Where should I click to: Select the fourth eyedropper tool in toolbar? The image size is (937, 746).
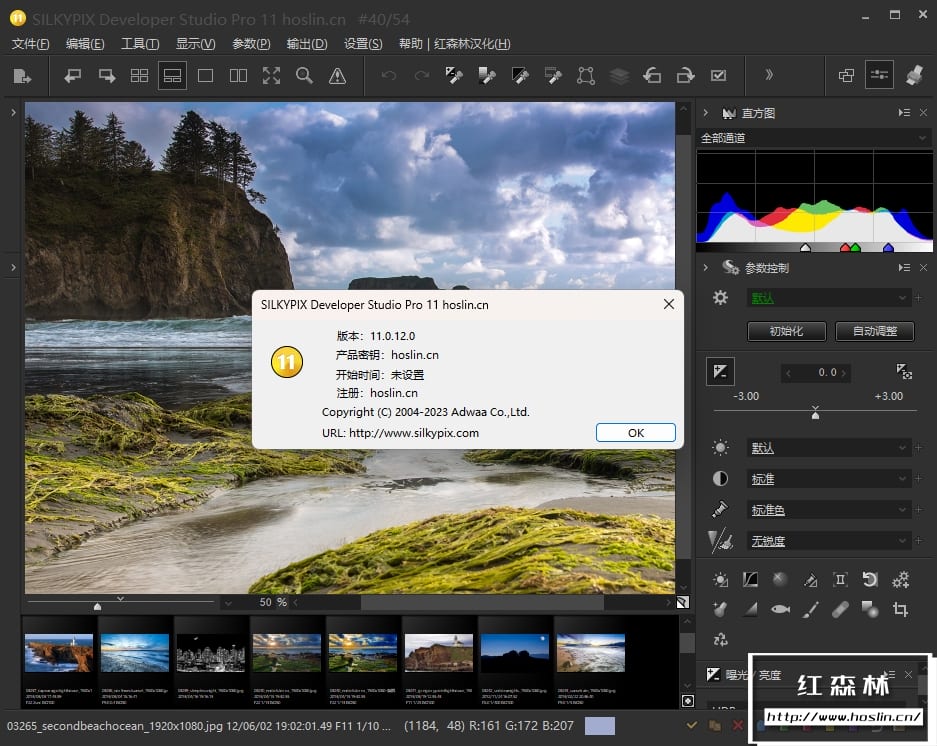click(x=553, y=76)
